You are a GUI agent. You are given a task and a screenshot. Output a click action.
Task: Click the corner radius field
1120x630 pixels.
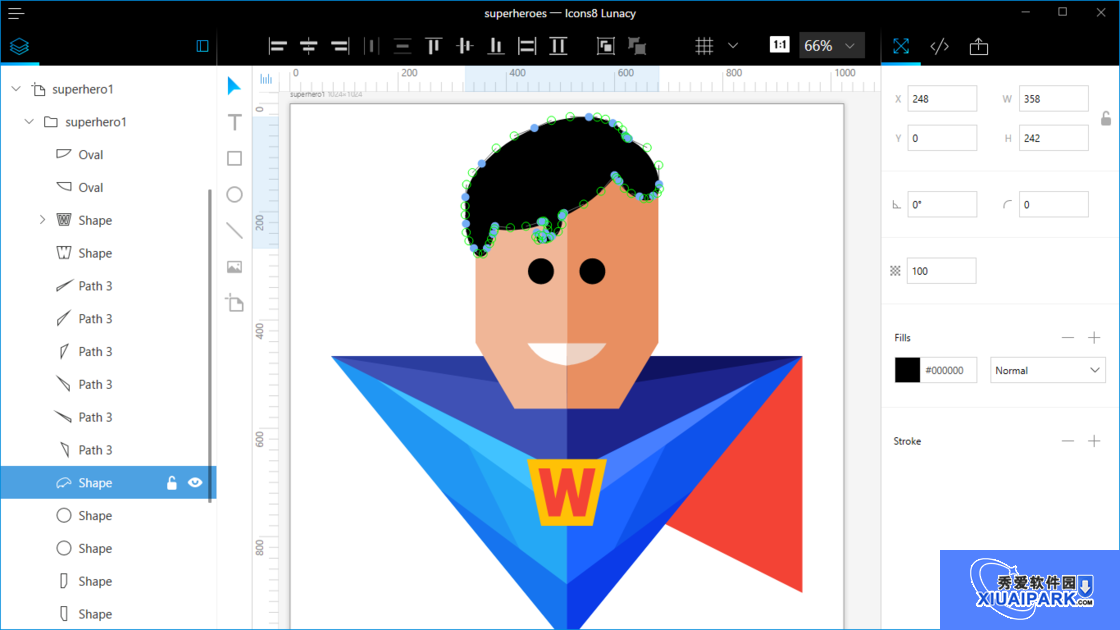coord(1054,204)
